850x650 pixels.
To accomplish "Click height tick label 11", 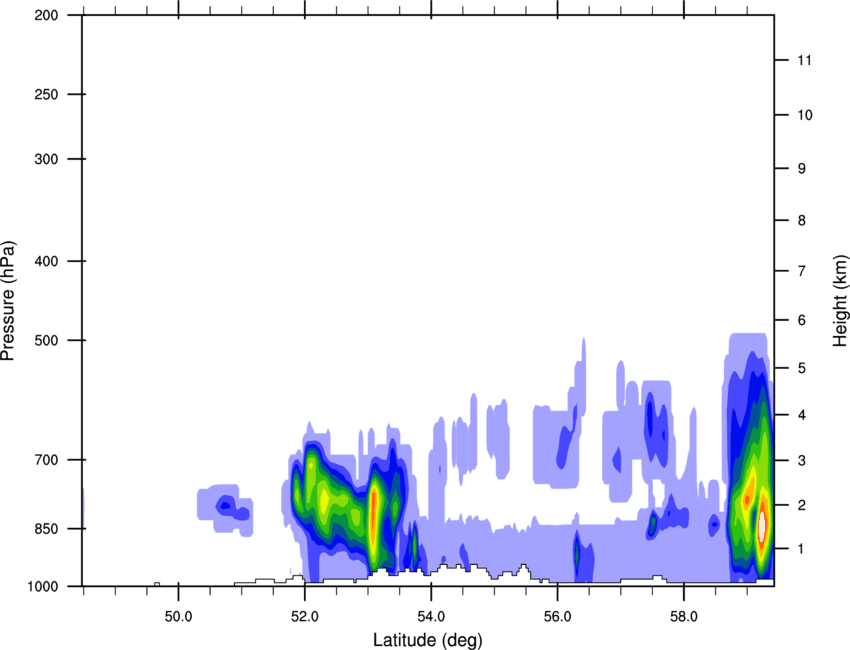I will pyautogui.click(x=804, y=60).
